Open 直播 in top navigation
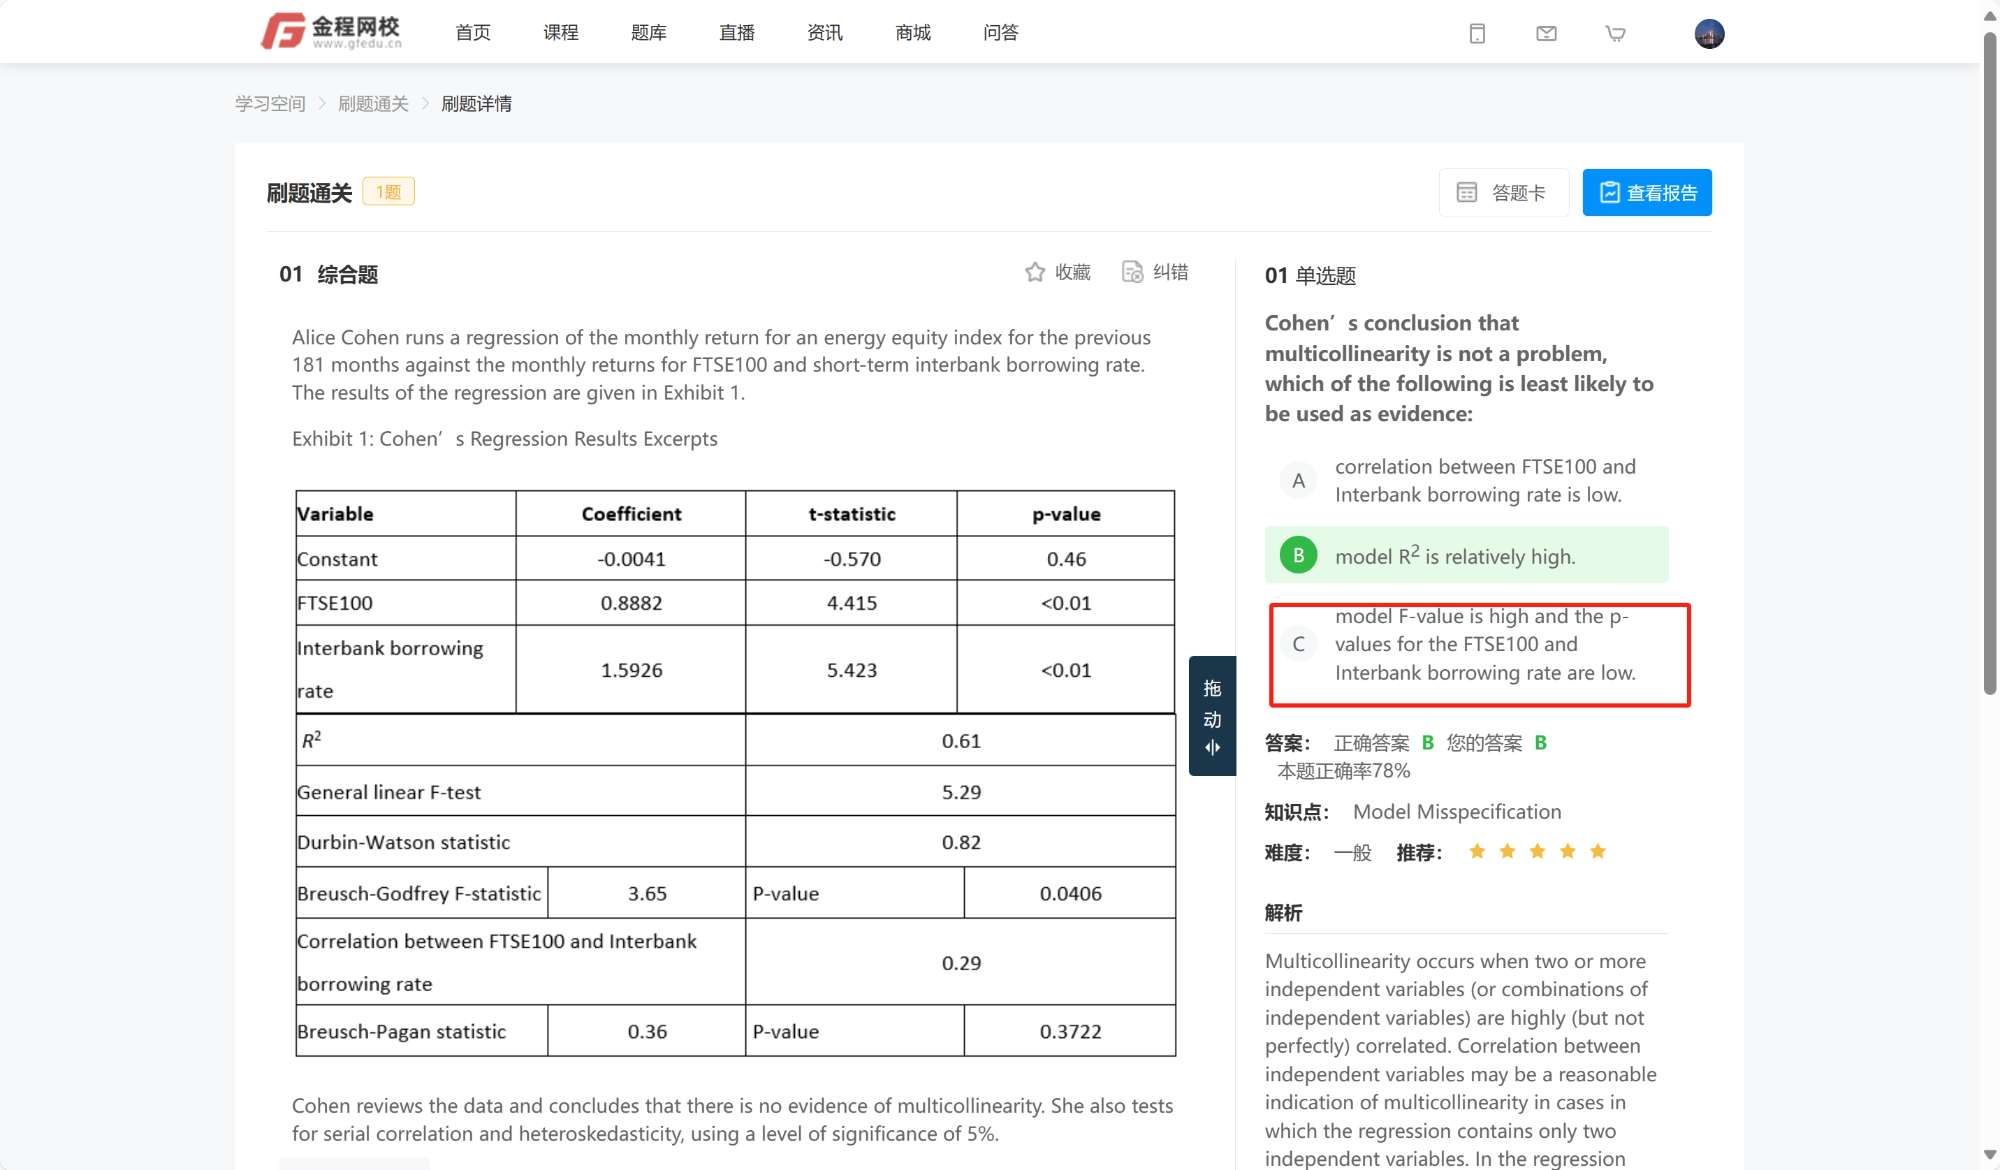This screenshot has width=2000, height=1170. click(x=736, y=33)
